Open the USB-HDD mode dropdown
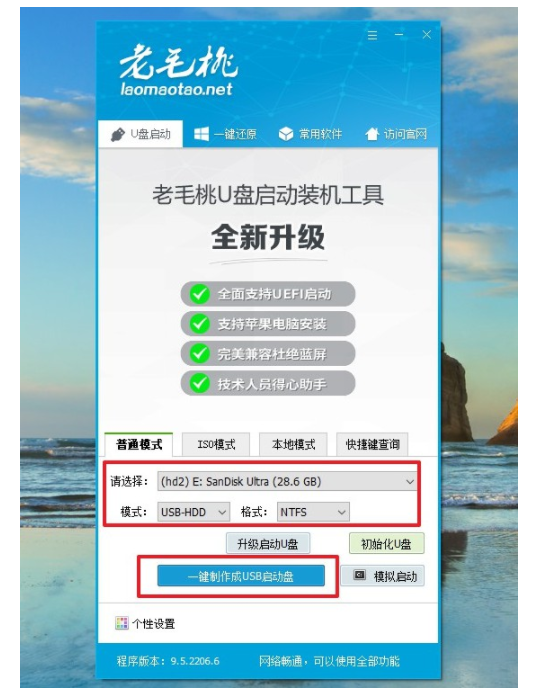535x700 pixels. [193, 512]
